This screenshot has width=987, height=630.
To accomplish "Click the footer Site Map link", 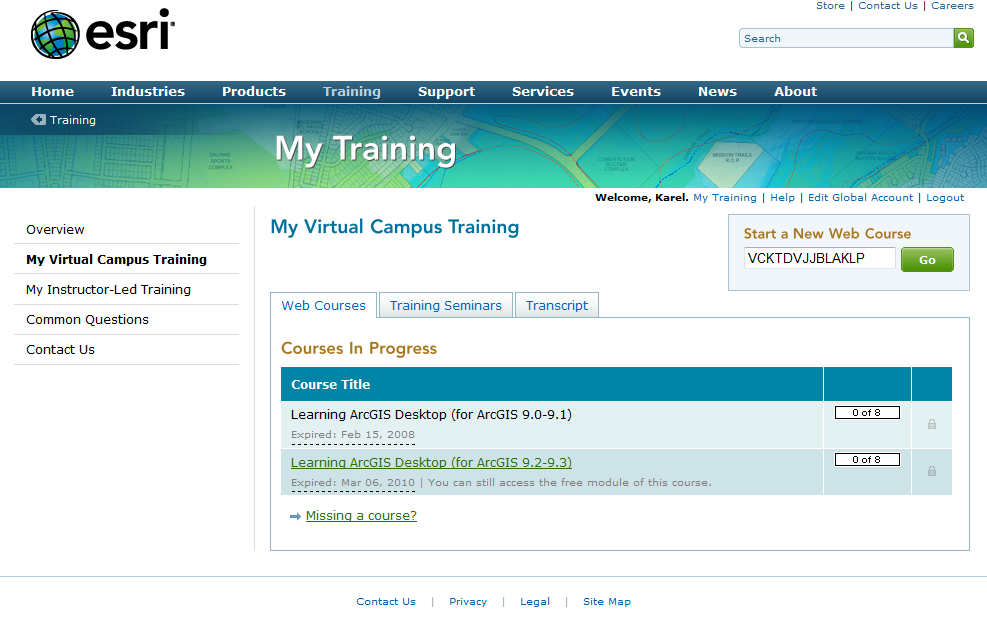I will (607, 602).
